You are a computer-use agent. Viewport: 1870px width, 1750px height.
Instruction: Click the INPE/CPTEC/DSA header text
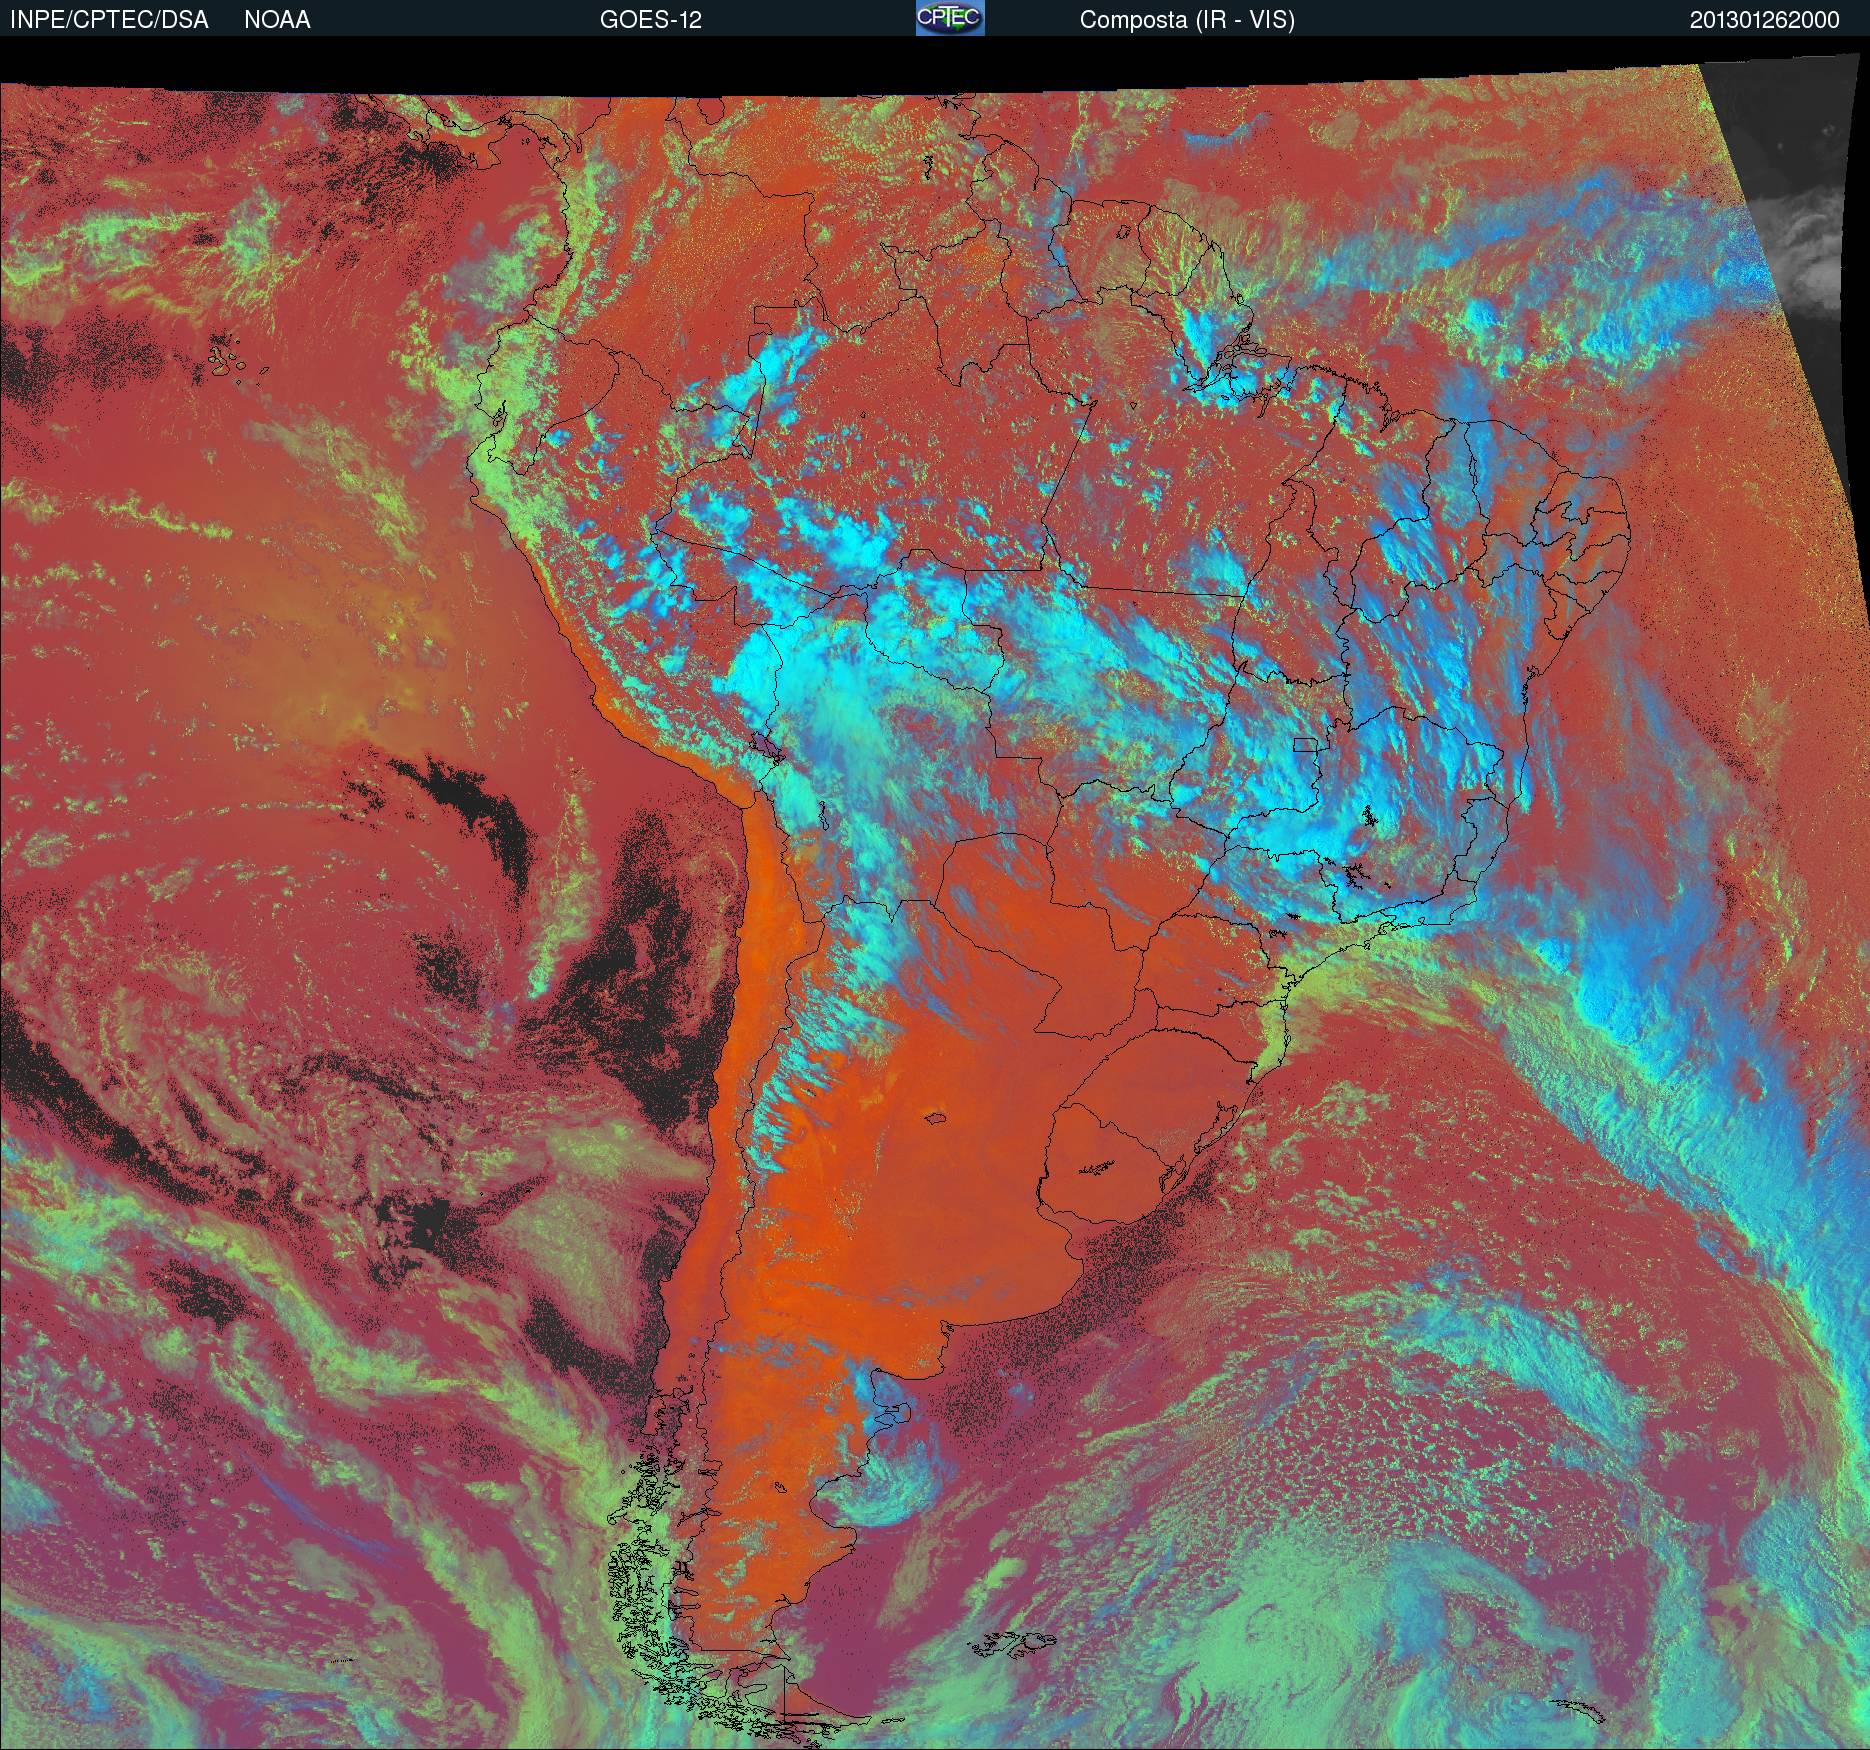click(109, 20)
